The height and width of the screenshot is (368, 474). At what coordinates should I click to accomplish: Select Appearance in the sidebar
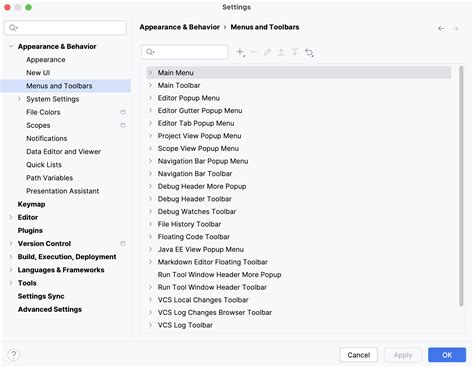pyautogui.click(x=46, y=60)
